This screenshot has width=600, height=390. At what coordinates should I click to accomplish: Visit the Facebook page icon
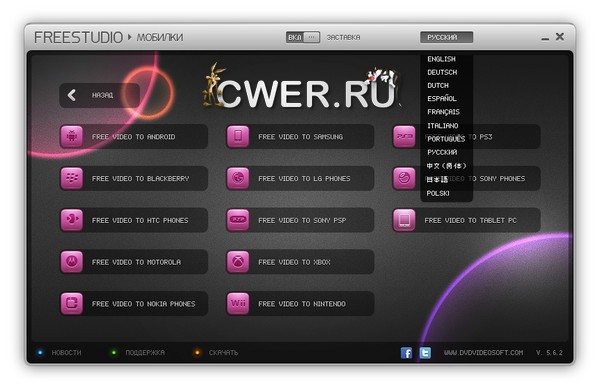[406, 352]
